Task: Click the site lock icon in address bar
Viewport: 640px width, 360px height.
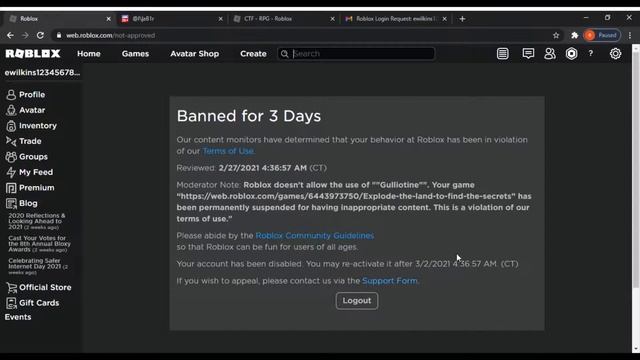Action: tap(59, 36)
